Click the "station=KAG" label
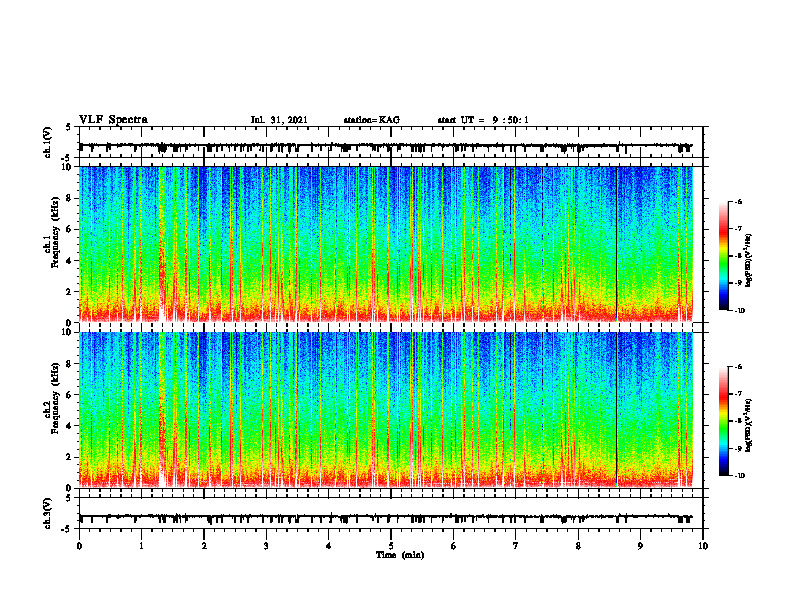 (372, 120)
